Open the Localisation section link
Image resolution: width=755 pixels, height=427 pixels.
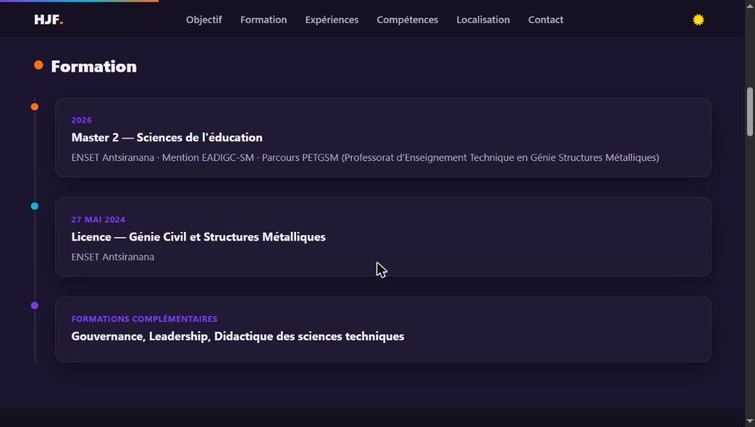[x=483, y=20]
